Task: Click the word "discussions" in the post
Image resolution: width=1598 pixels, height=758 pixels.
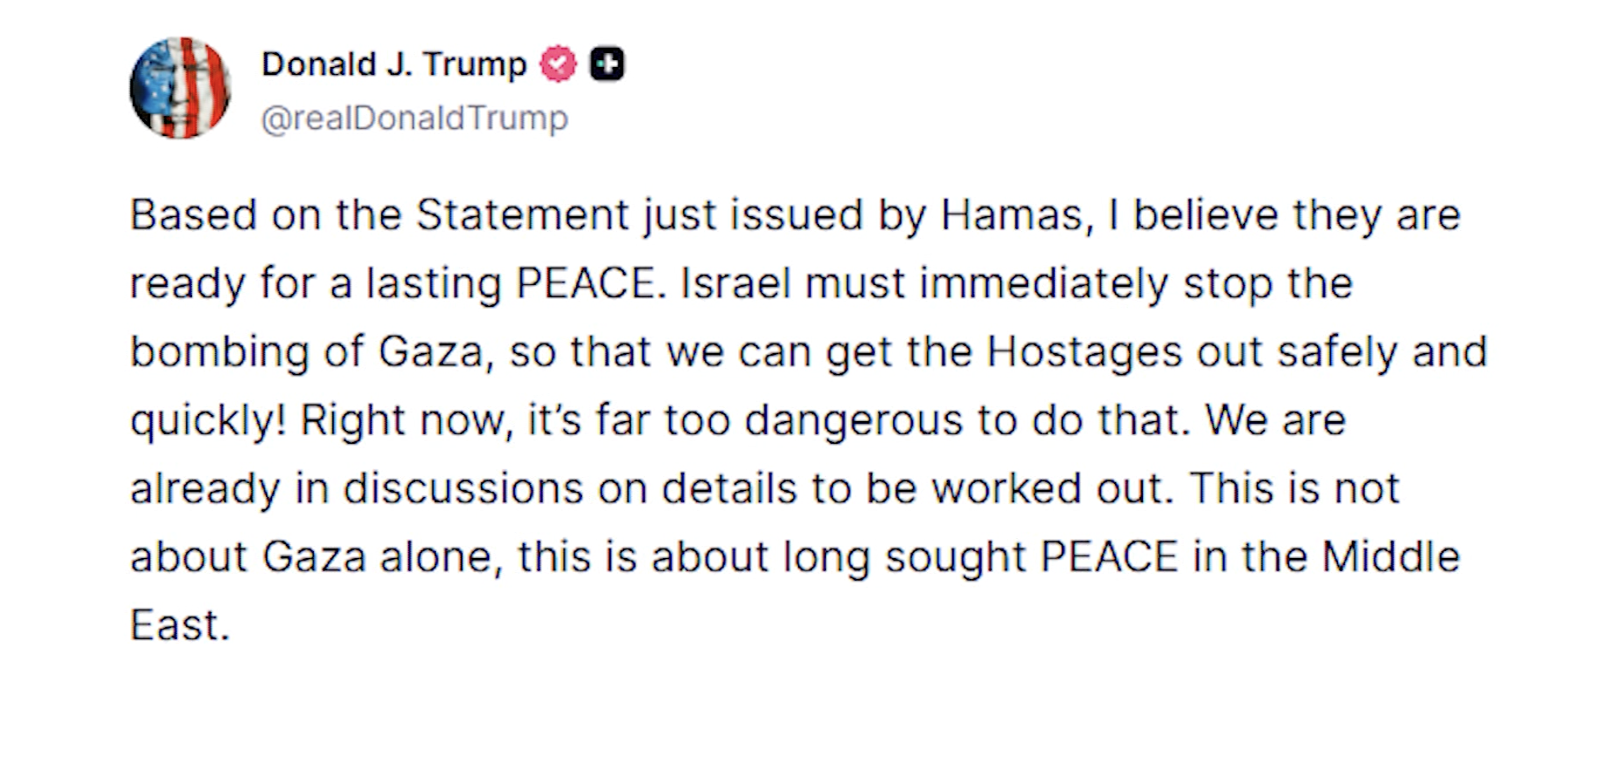Action: (x=463, y=489)
